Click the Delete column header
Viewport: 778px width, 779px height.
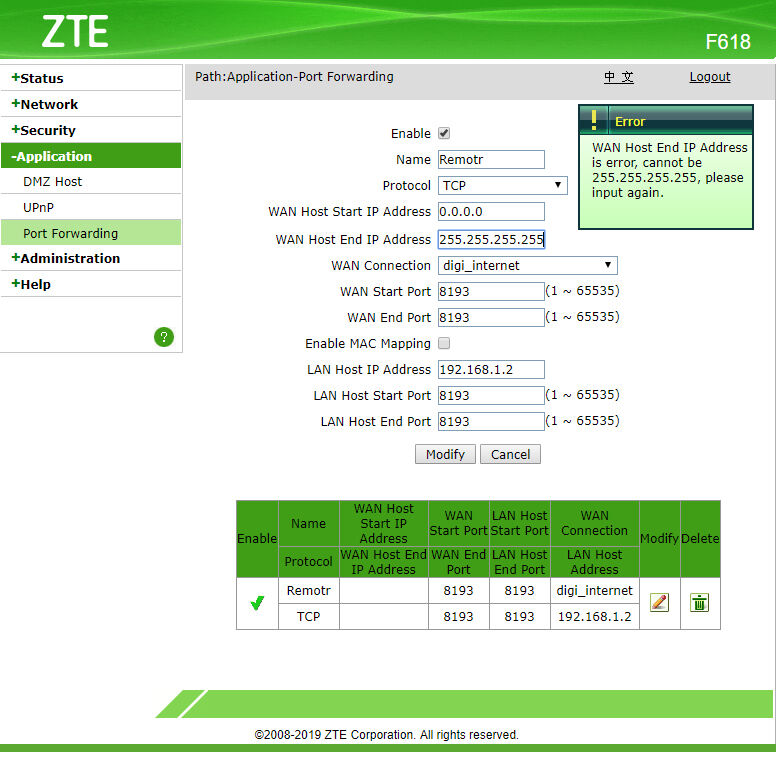pyautogui.click(x=700, y=539)
